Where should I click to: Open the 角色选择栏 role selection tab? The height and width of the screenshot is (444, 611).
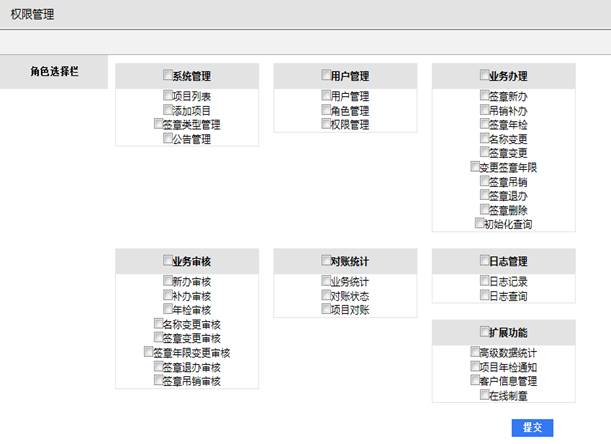click(x=54, y=72)
